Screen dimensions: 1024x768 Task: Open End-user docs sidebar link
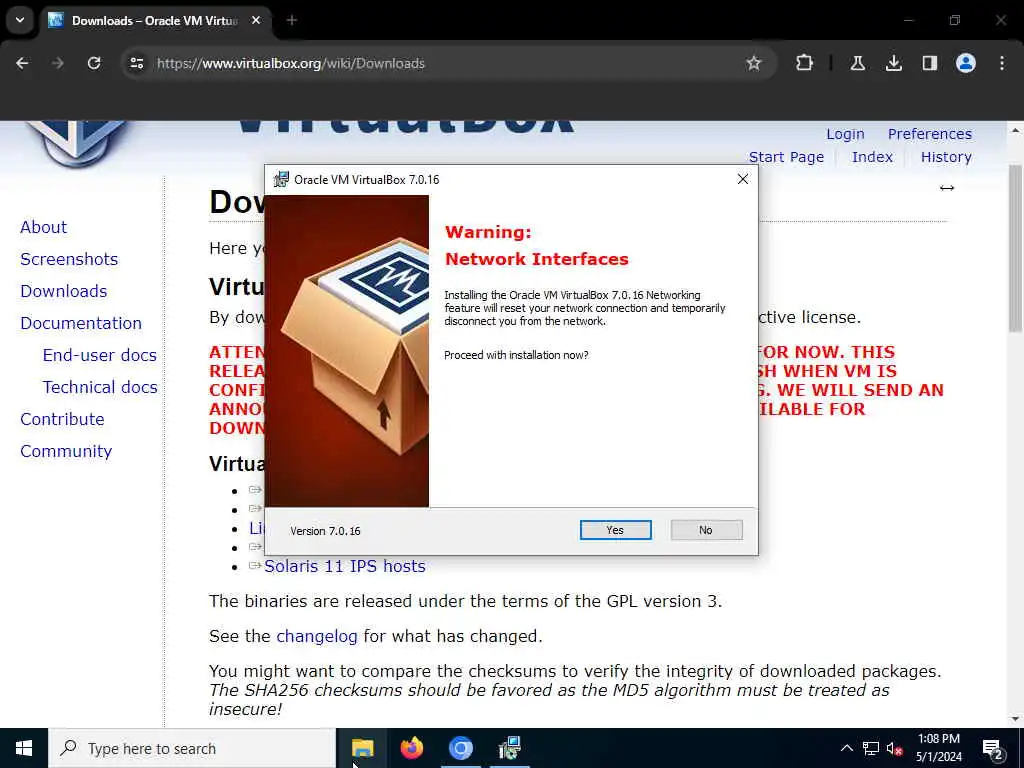[x=99, y=355]
